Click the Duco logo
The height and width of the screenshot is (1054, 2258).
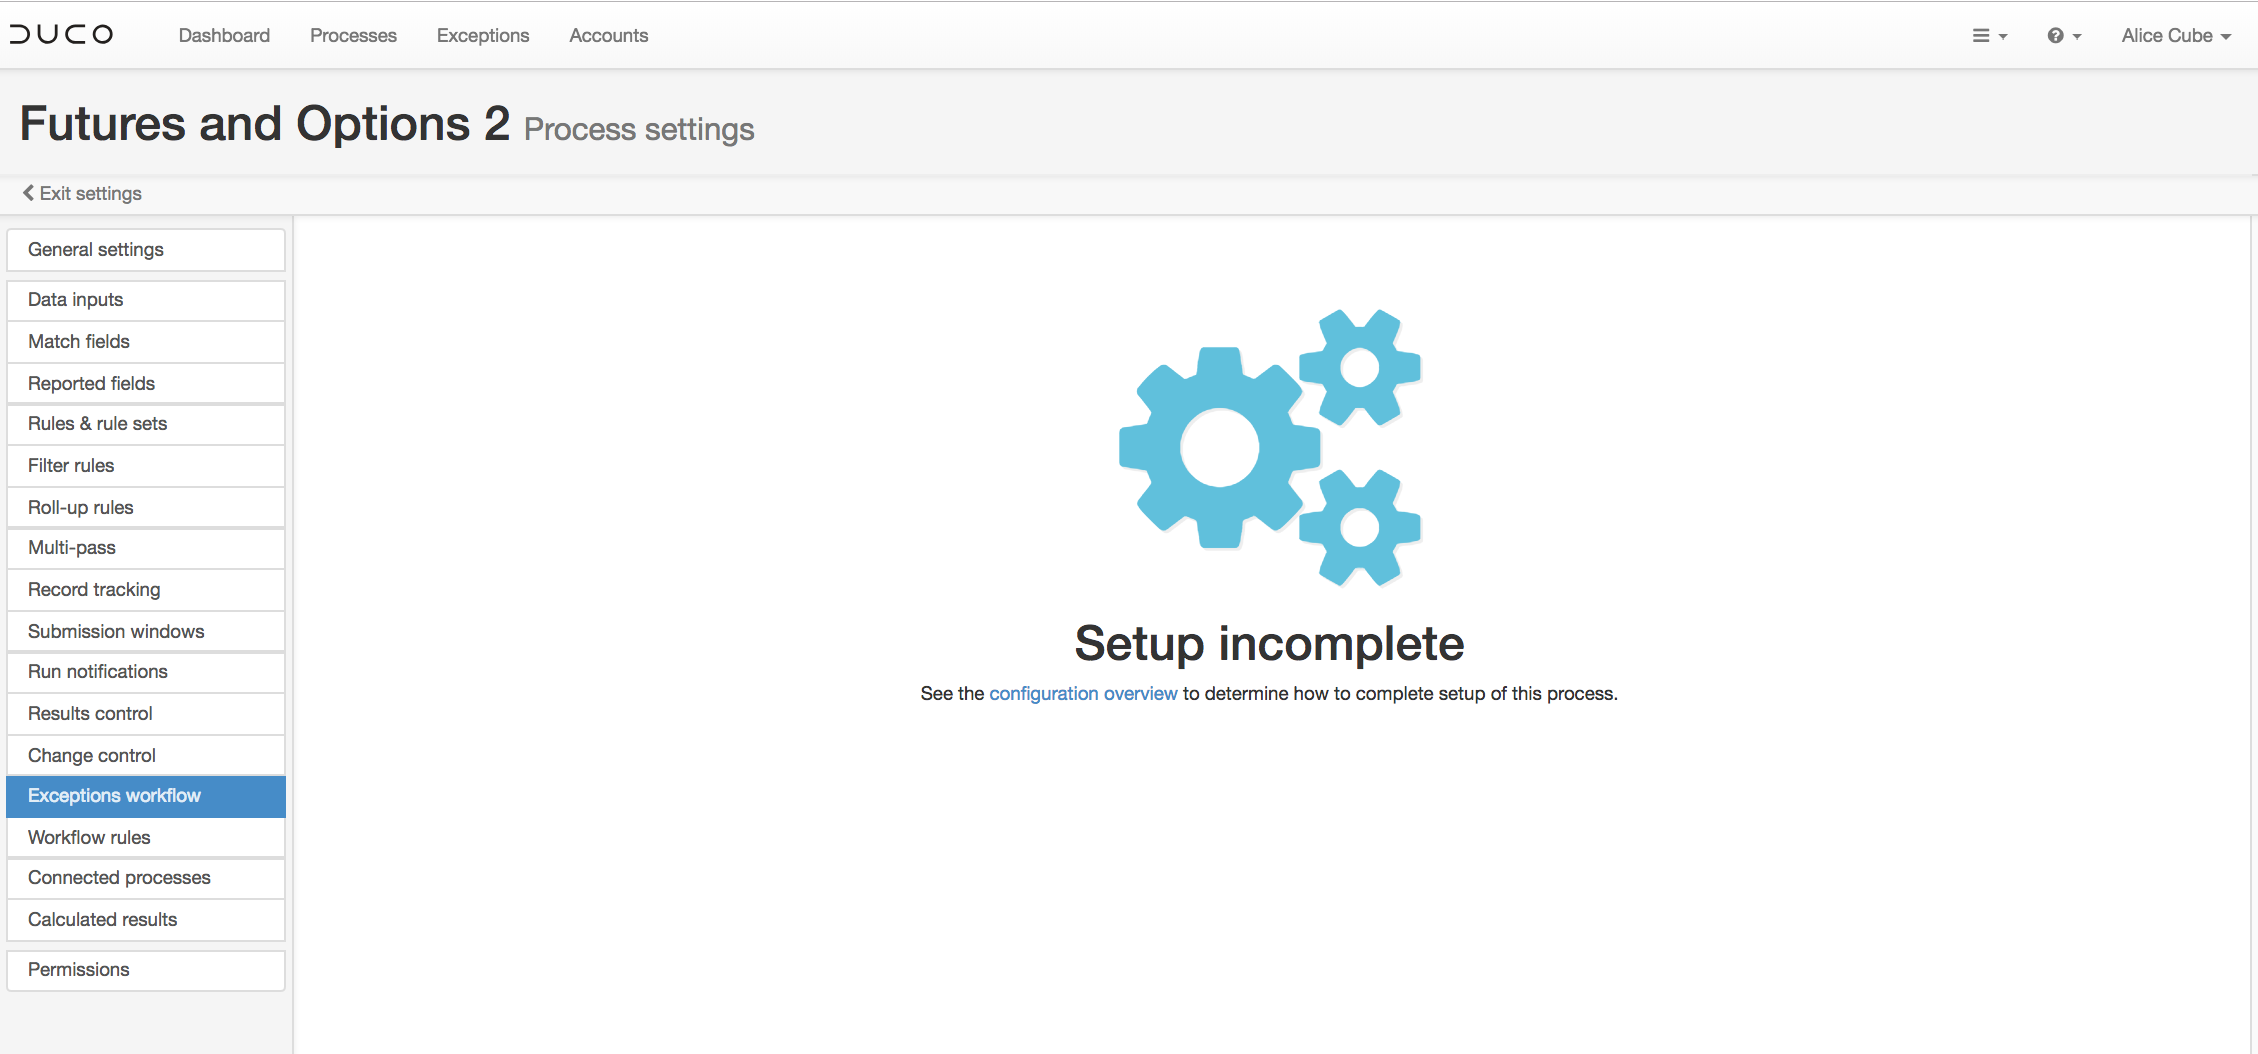click(62, 35)
